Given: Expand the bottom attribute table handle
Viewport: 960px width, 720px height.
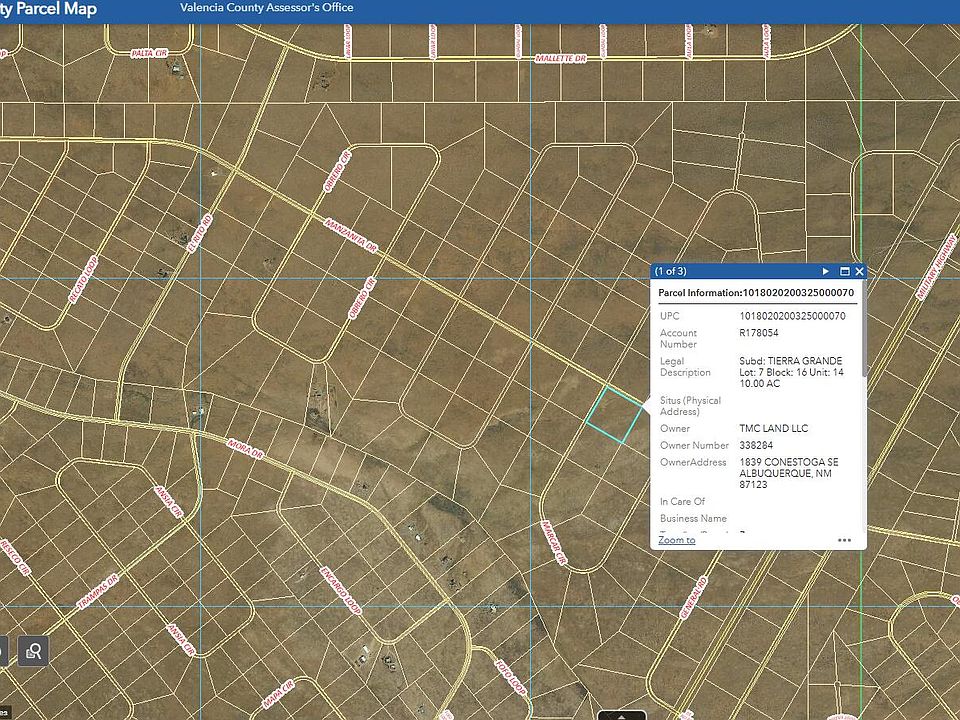Looking at the screenshot, I should click(x=621, y=715).
